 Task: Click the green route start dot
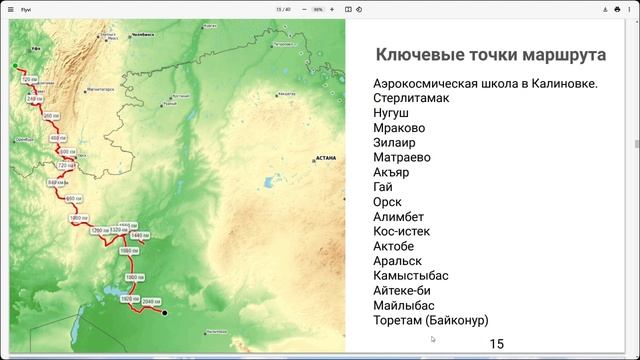(x=16, y=66)
